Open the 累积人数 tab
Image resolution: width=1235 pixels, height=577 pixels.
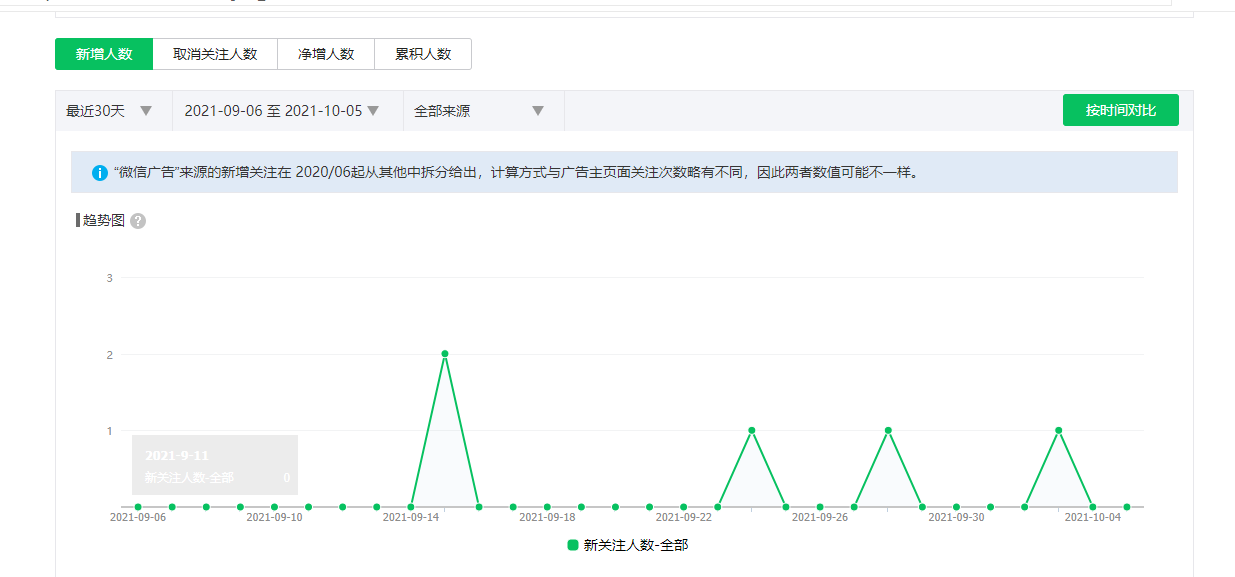pyautogui.click(x=423, y=54)
